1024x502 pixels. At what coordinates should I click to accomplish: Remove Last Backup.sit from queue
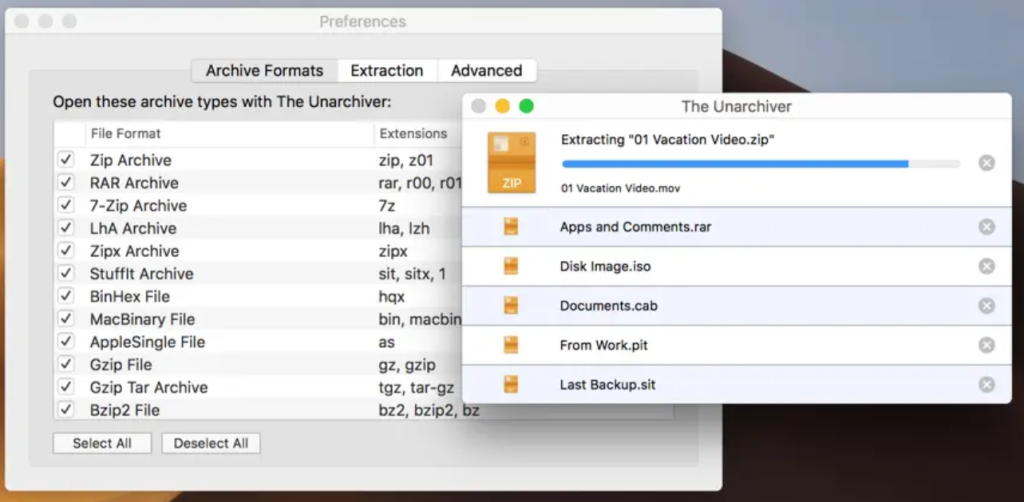tap(987, 384)
